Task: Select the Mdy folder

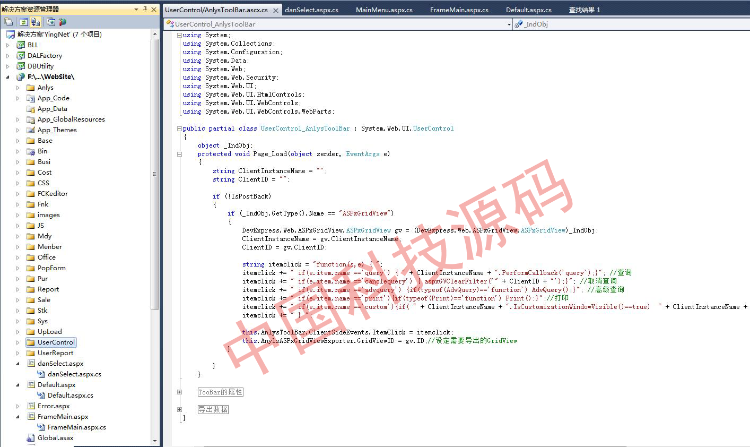Action: click(x=44, y=236)
